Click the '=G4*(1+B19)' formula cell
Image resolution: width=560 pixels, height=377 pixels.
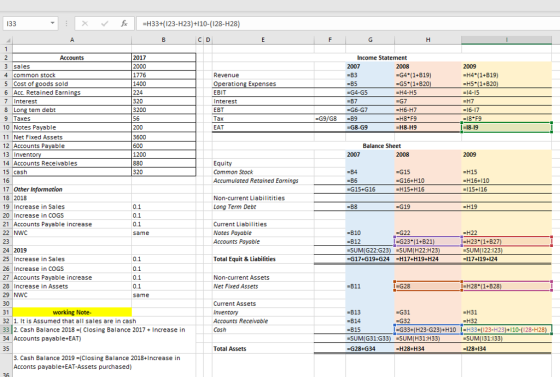coord(428,75)
